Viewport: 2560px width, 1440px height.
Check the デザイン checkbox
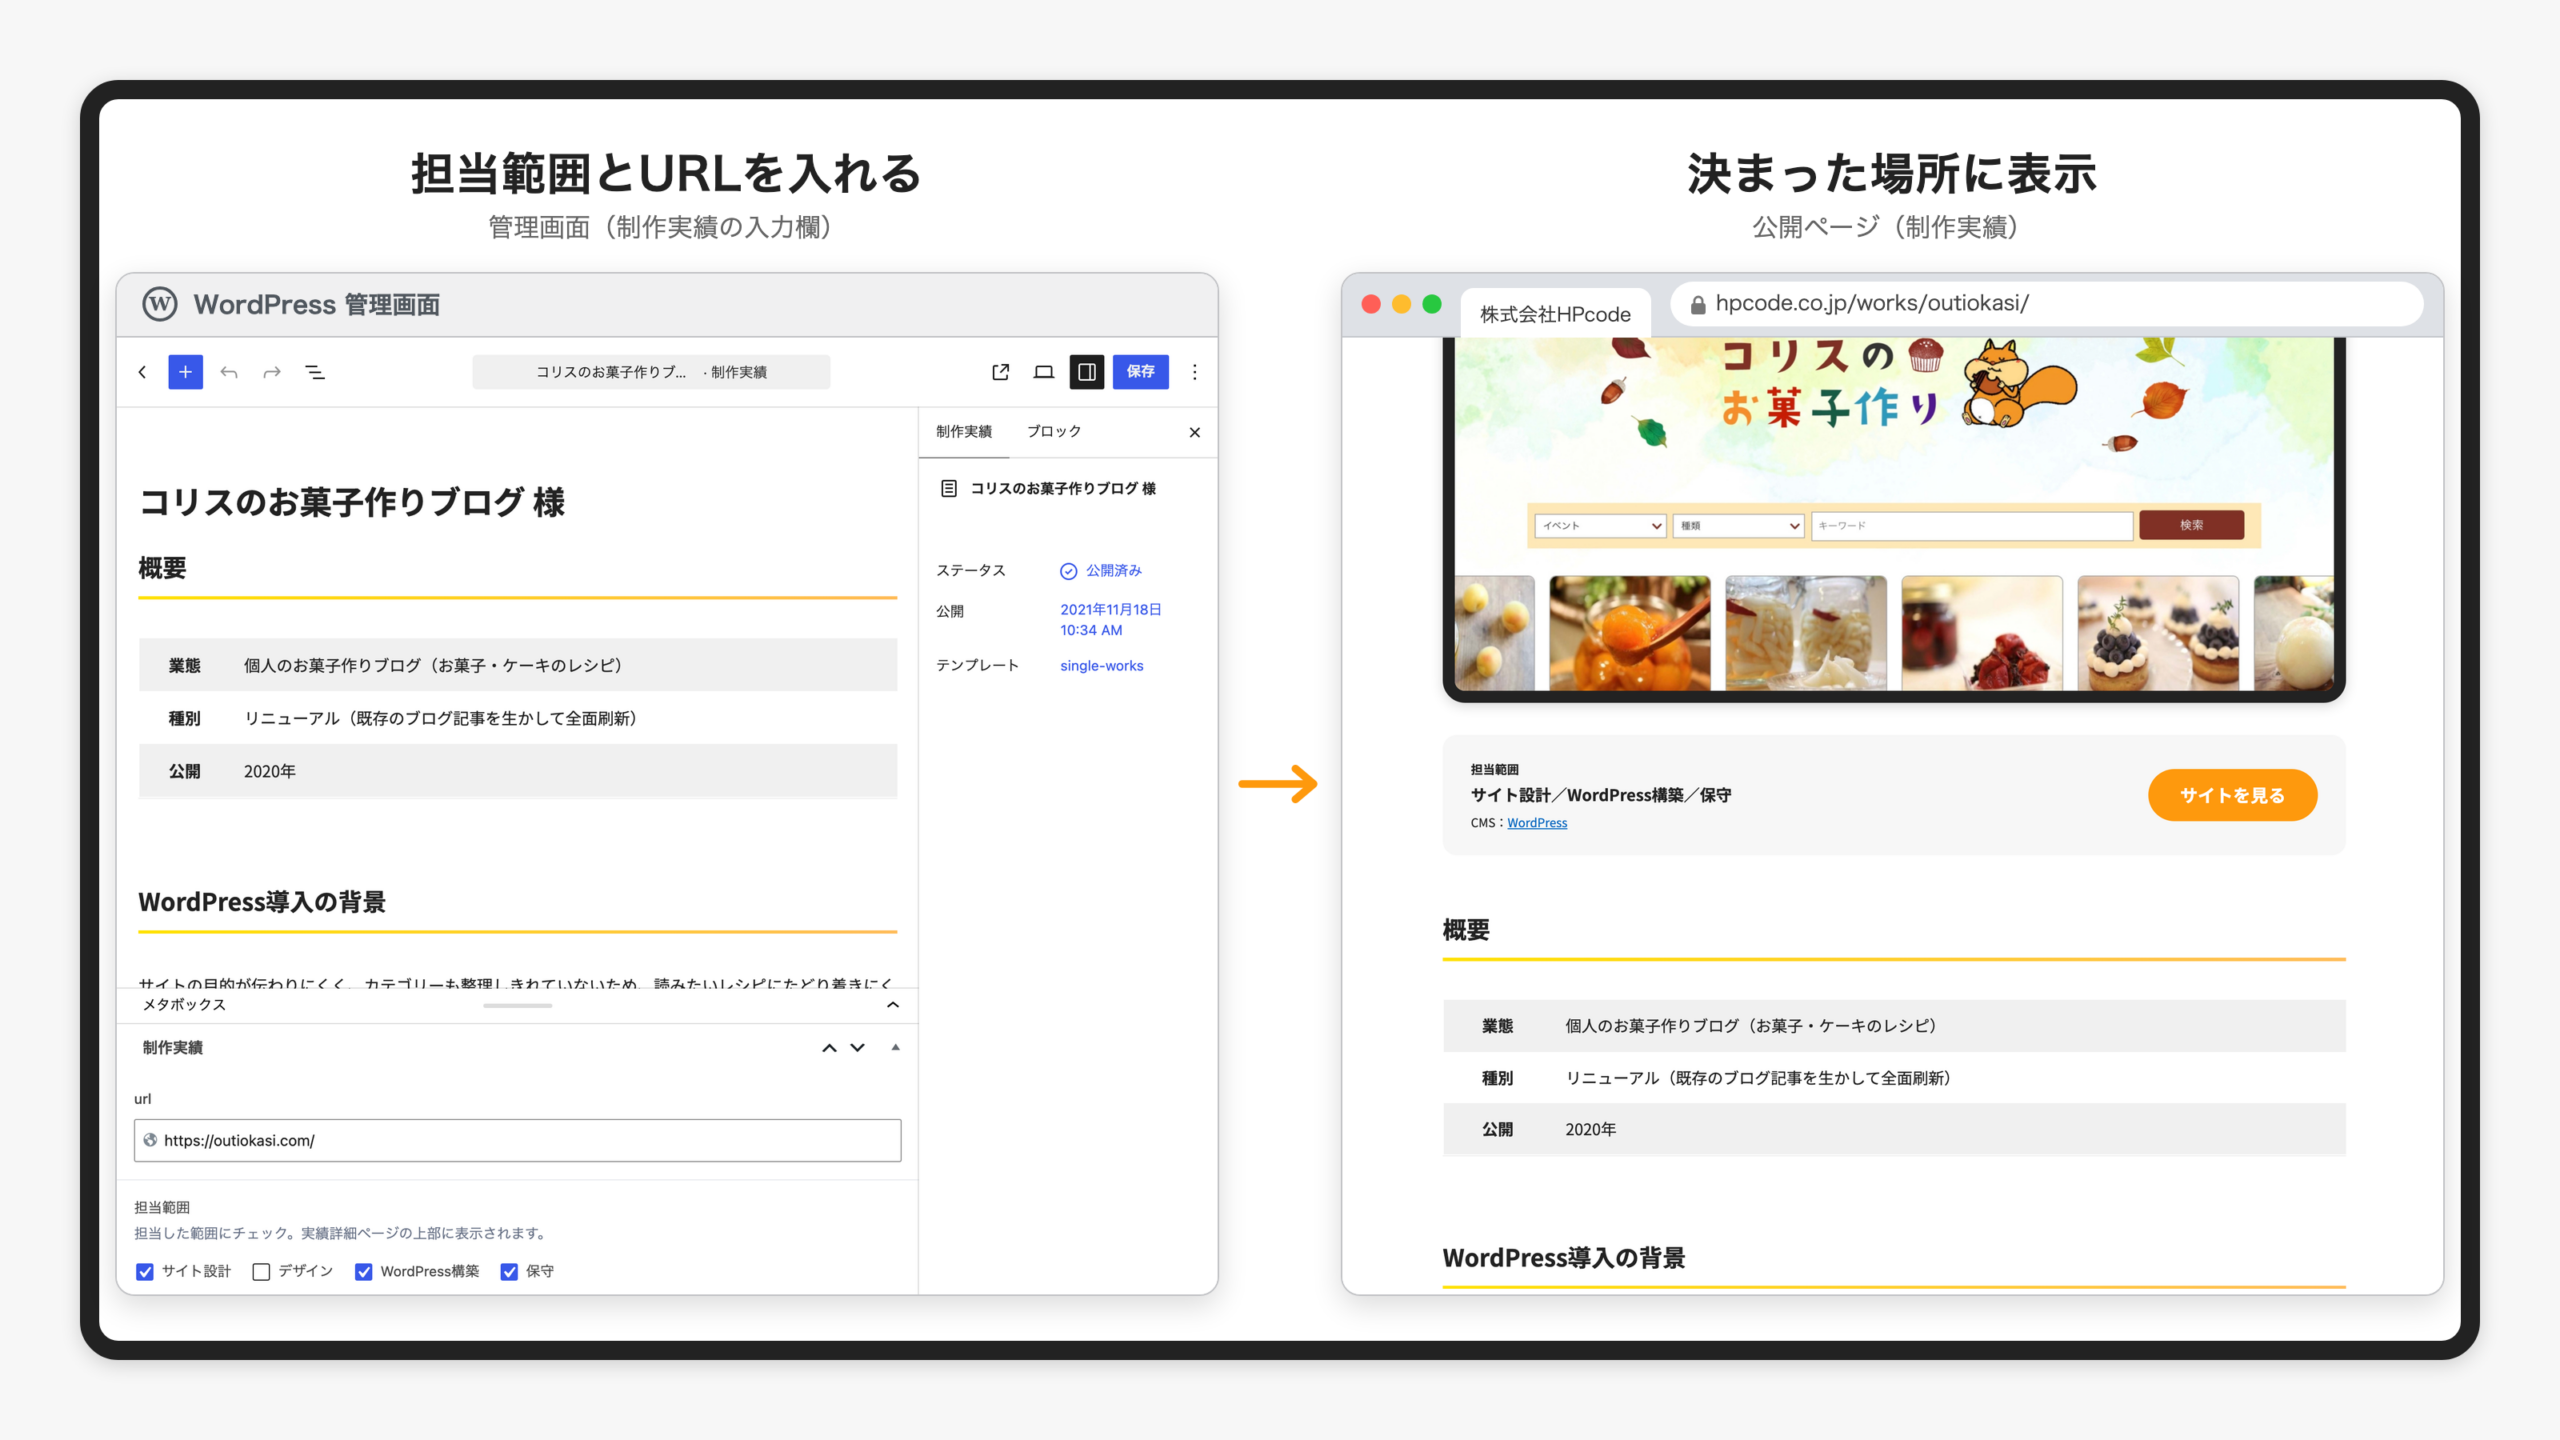261,1272
